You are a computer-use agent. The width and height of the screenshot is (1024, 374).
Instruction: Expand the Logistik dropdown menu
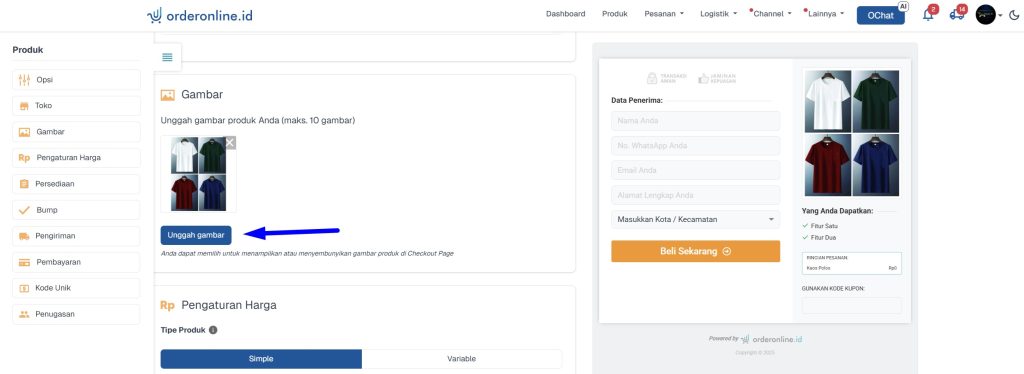(x=718, y=14)
